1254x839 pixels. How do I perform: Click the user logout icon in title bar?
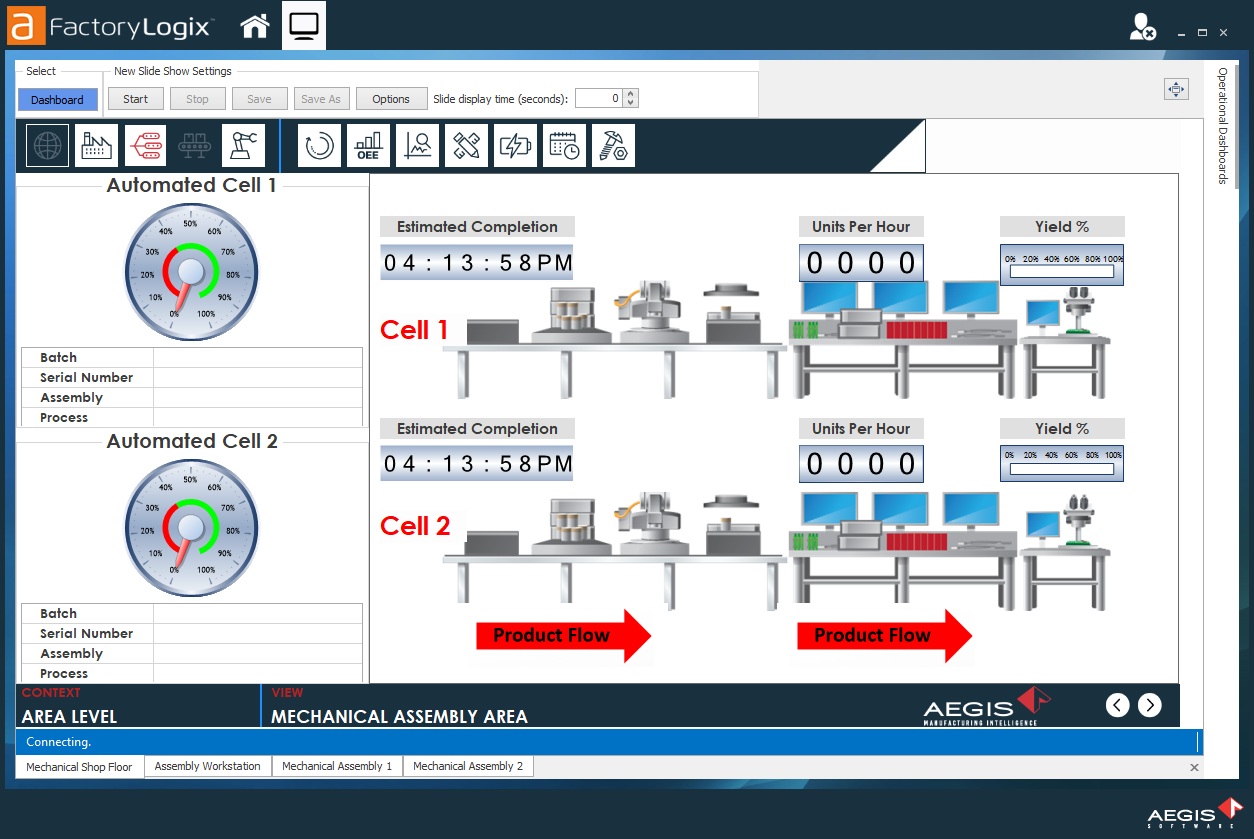click(x=1142, y=28)
